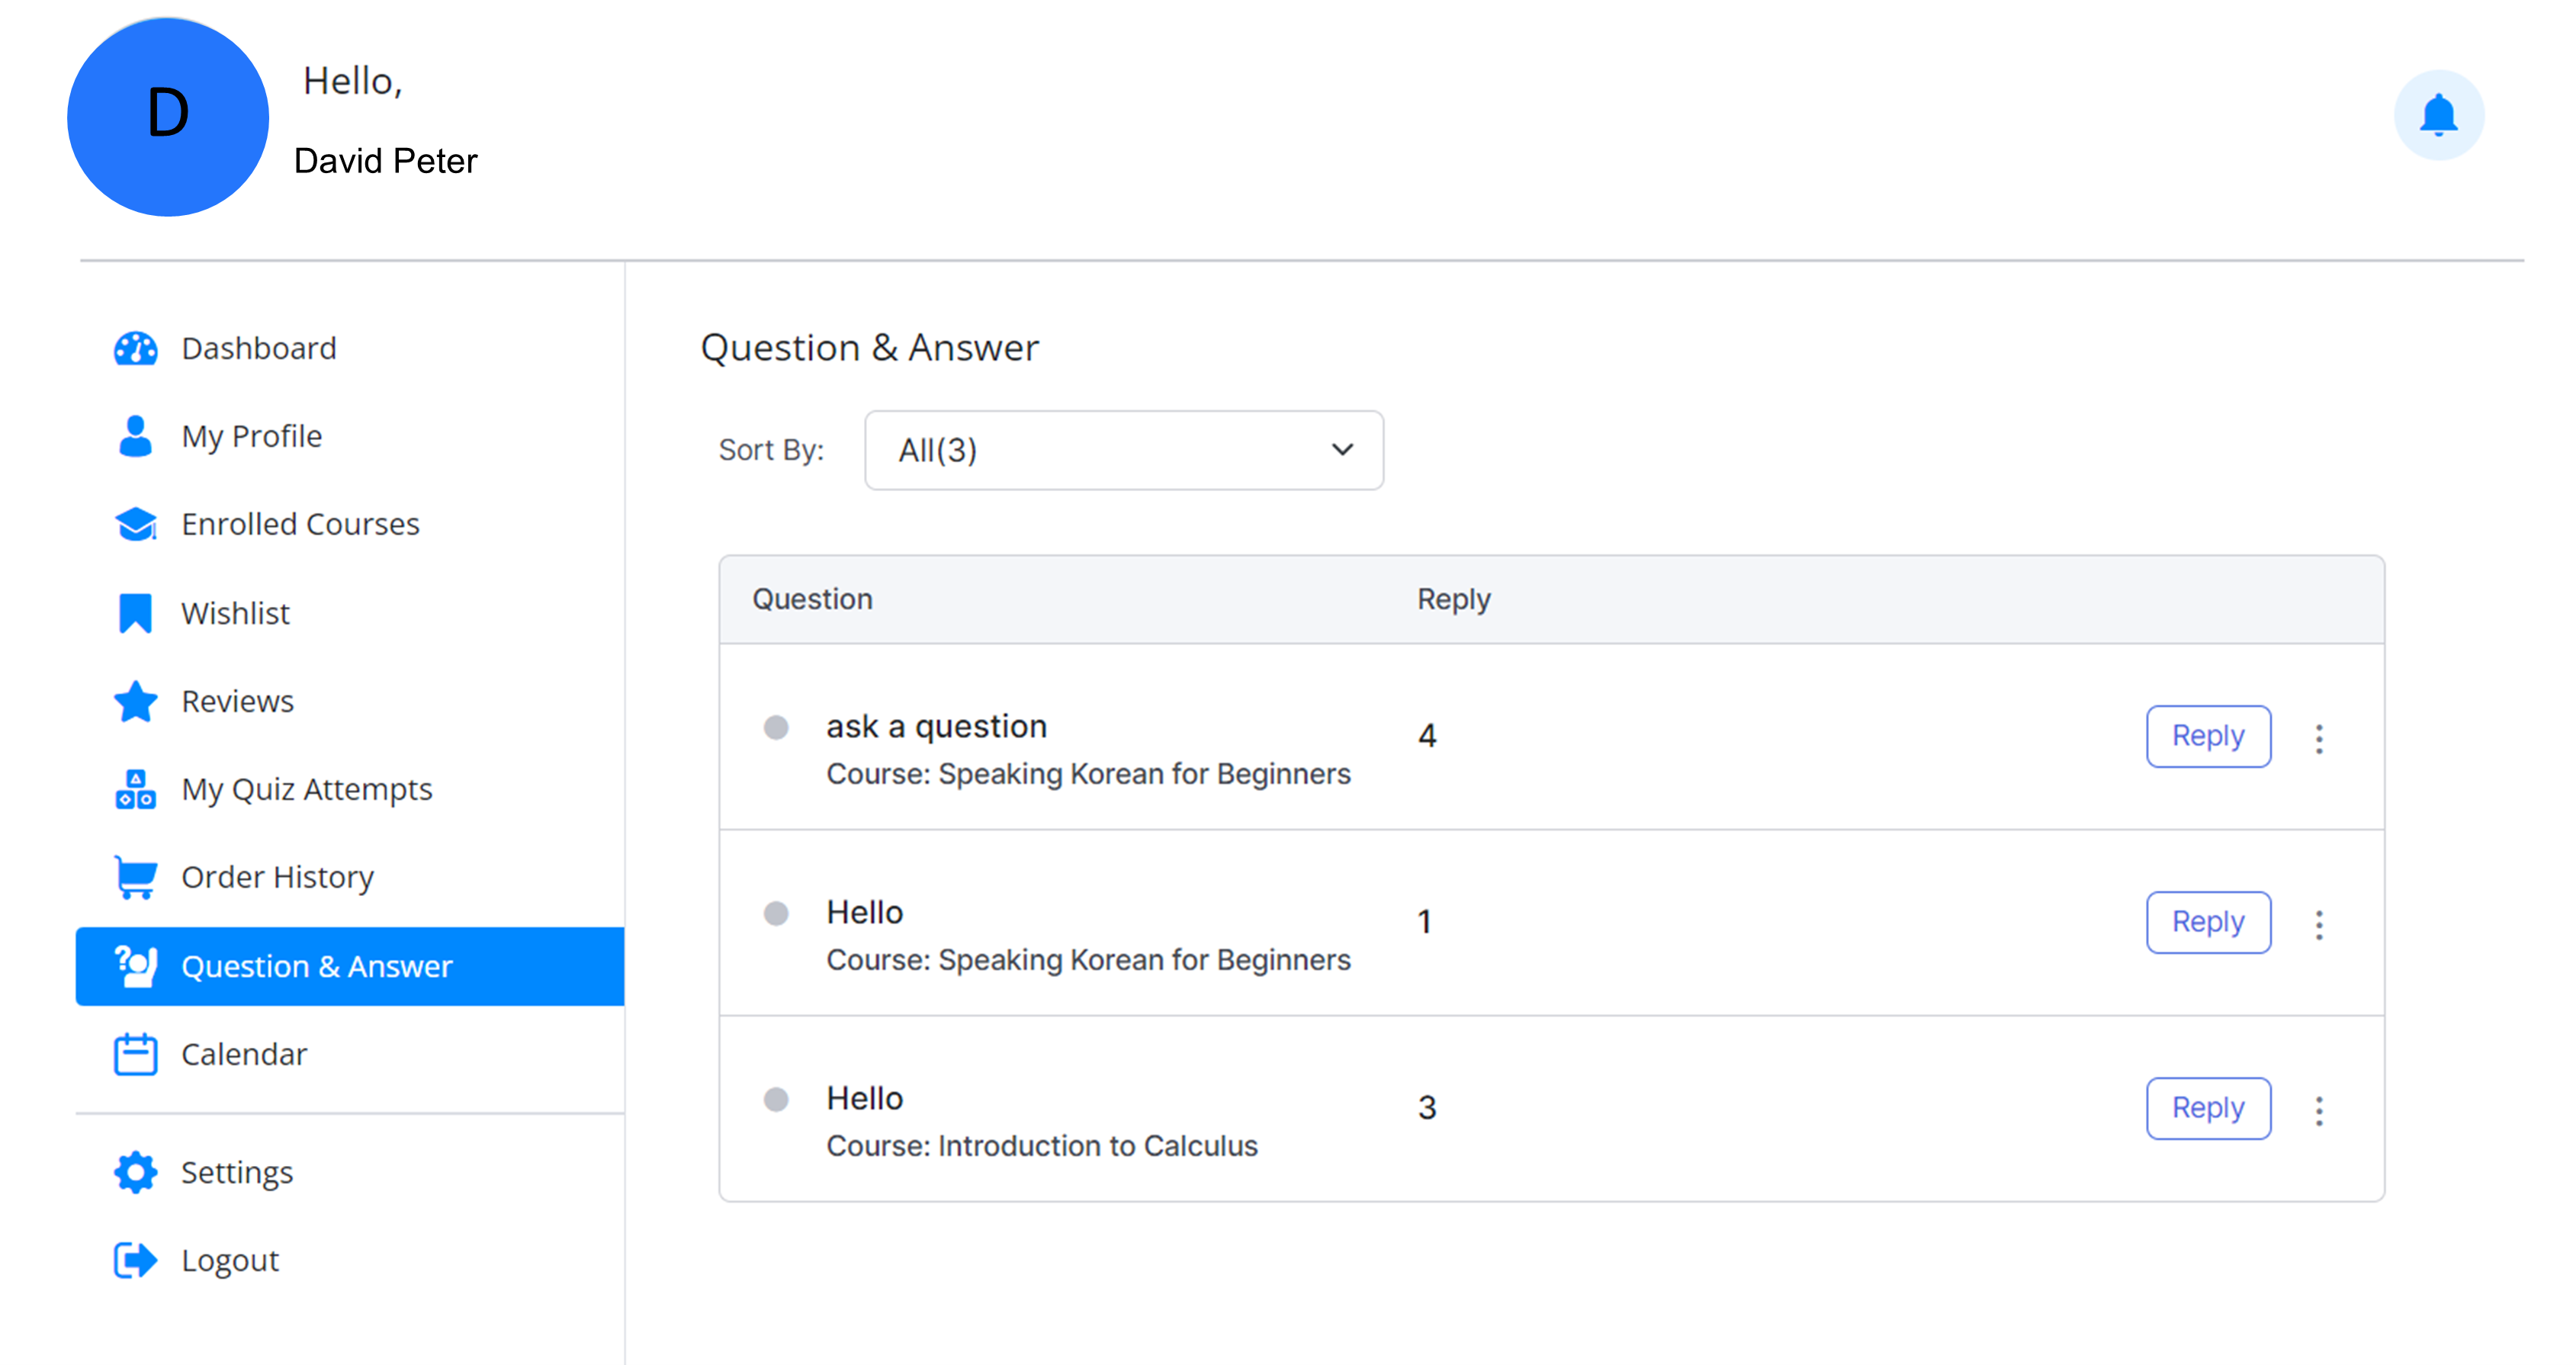Click the Wishlist bookmark icon
This screenshot has width=2576, height=1365.
click(135, 613)
